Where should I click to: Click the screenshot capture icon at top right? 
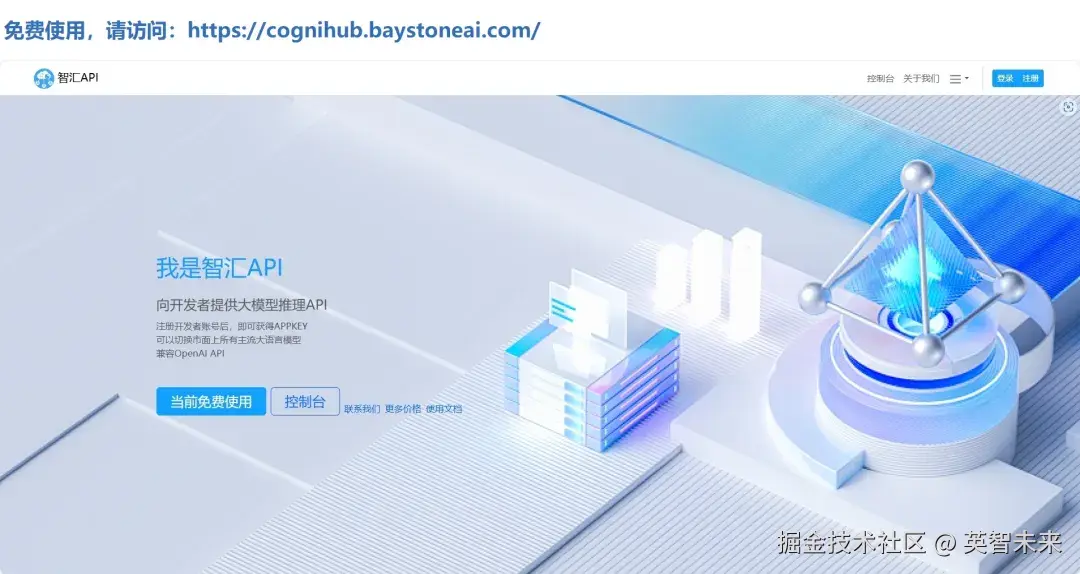coord(1068,106)
